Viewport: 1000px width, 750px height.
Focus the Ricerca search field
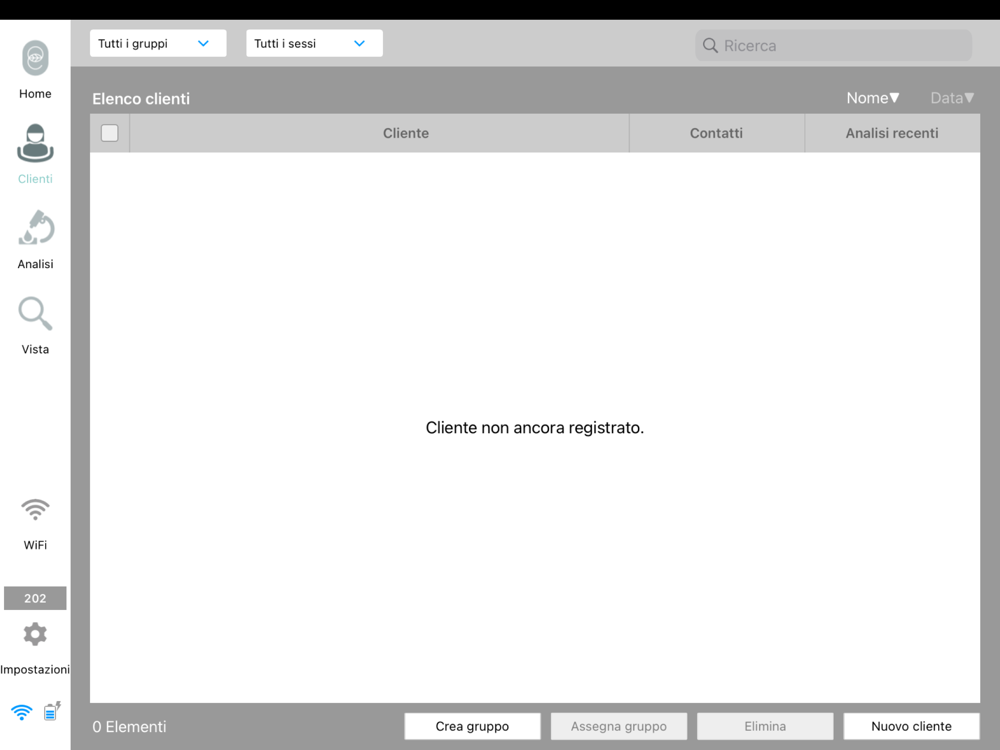834,45
